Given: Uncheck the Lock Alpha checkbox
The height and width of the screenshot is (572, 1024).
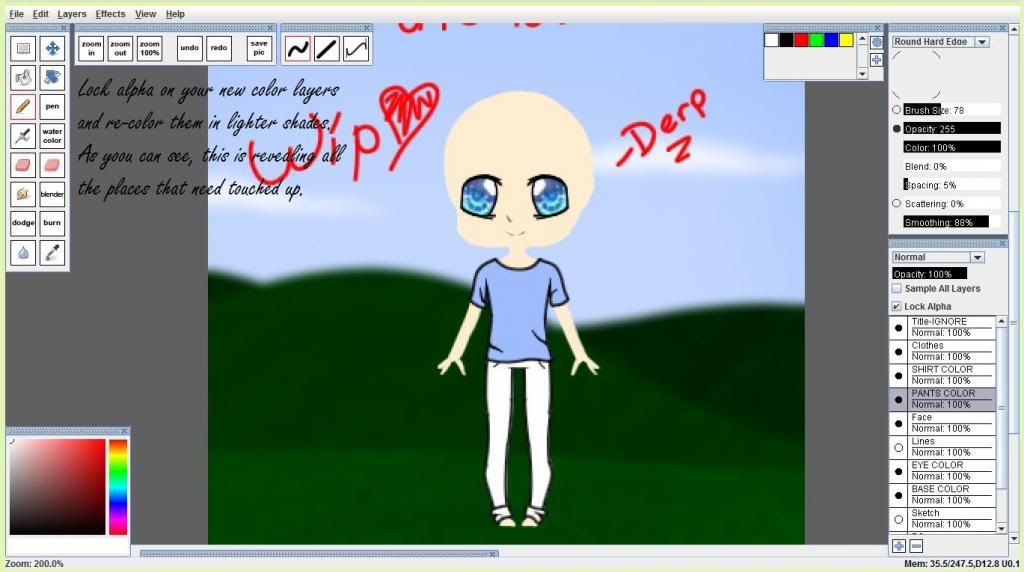Looking at the screenshot, I should (896, 306).
